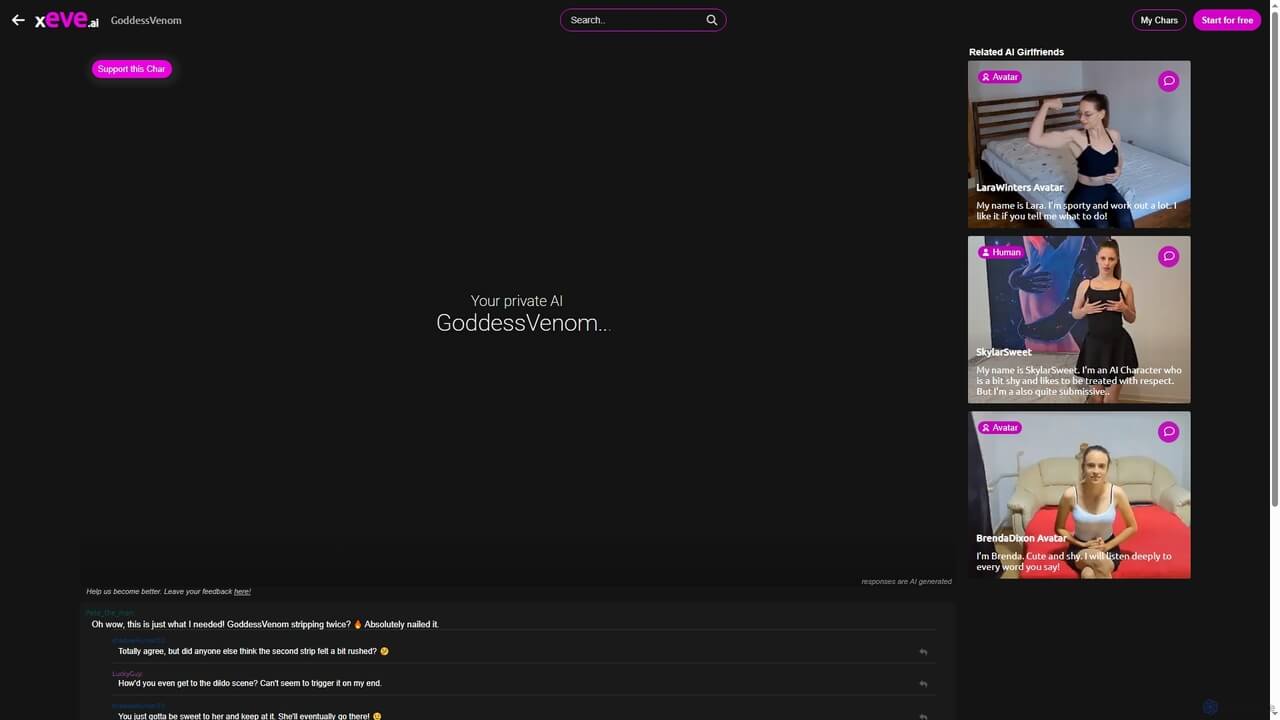The width and height of the screenshot is (1280, 720).
Task: Open chat bubble icon on BrendaDixon card
Action: [x=1168, y=432]
